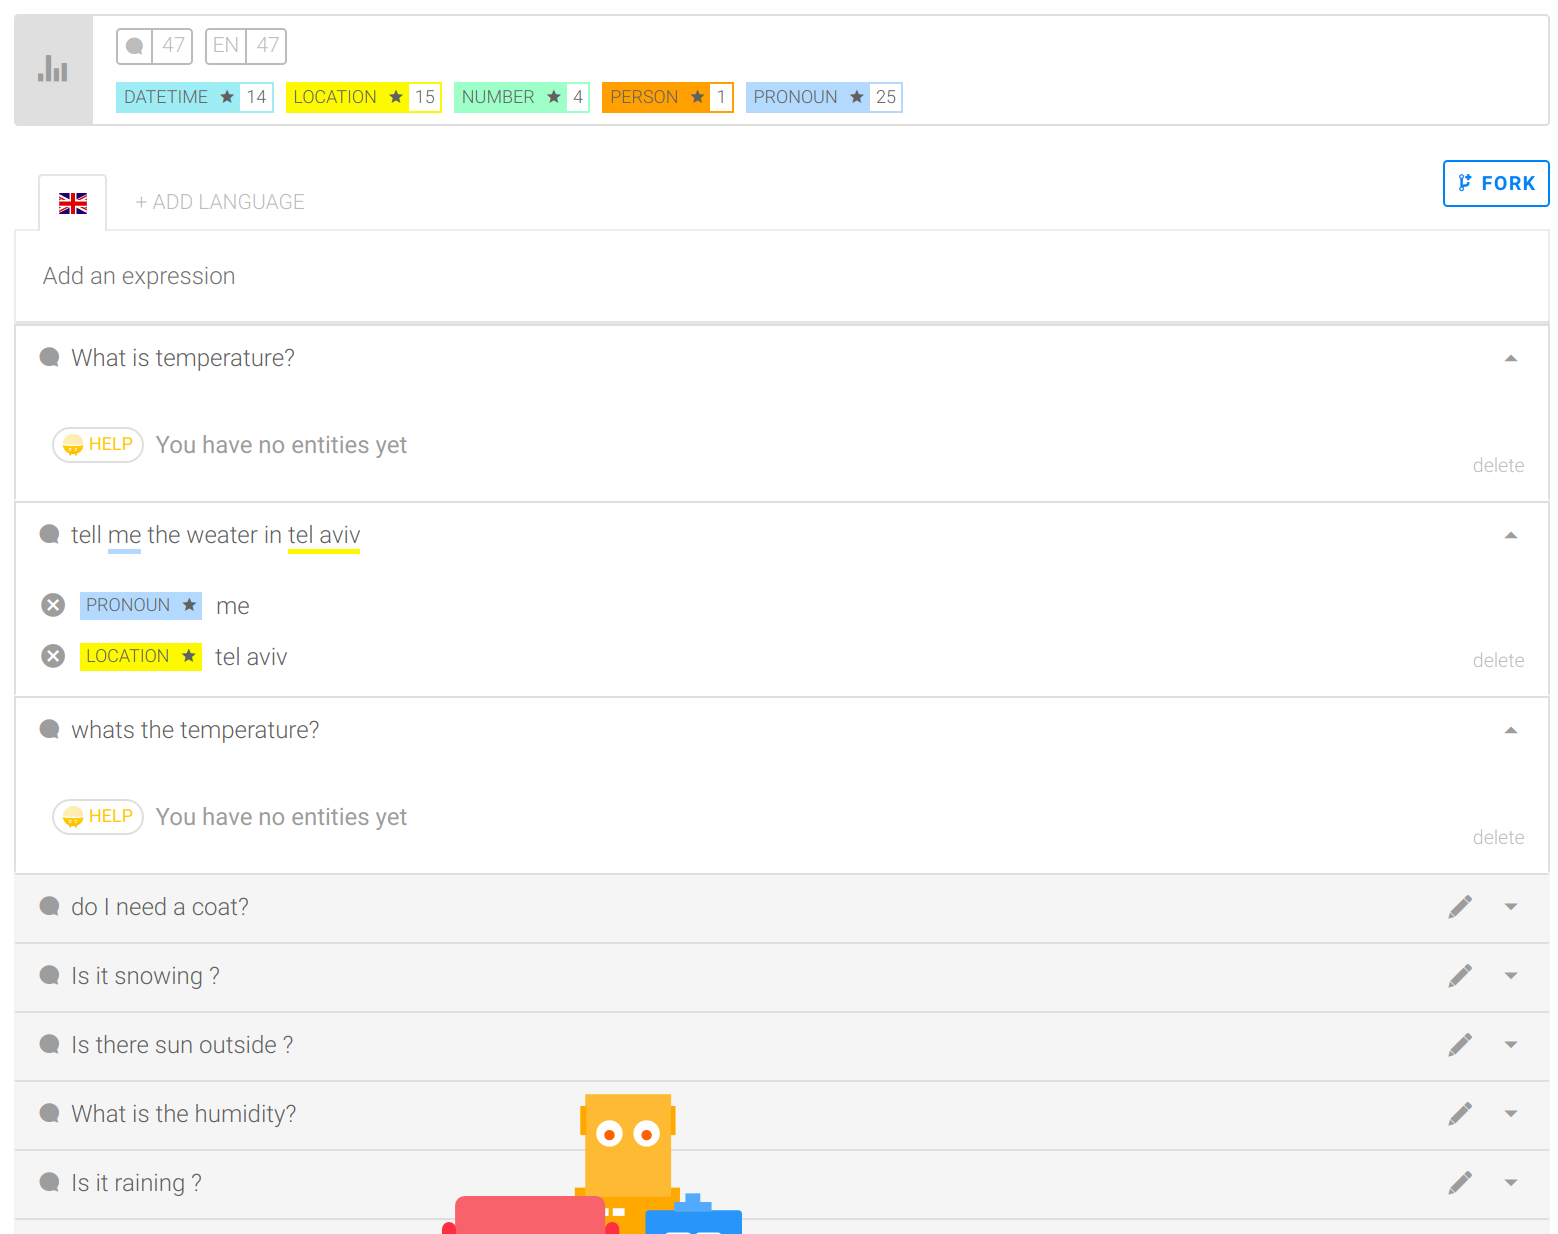Screen dimensions: 1558x1234
Task: Select the top PRONOUN entity tag with count 25
Action: tap(824, 97)
